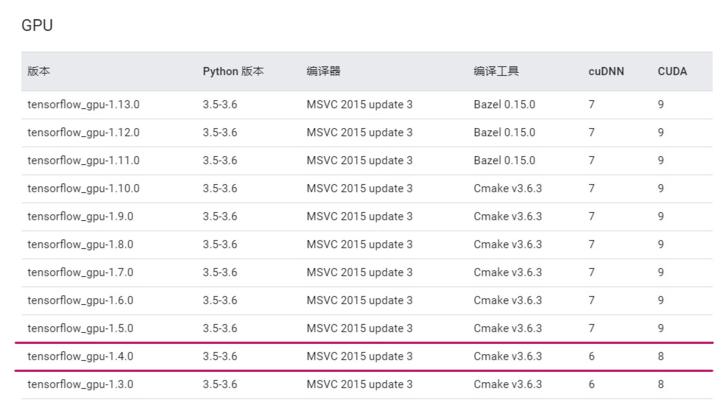The image size is (723, 400).
Task: Click MSVC 2015 update 3 in tensorflow_gpu-1.13.0 row
Action: (x=360, y=104)
